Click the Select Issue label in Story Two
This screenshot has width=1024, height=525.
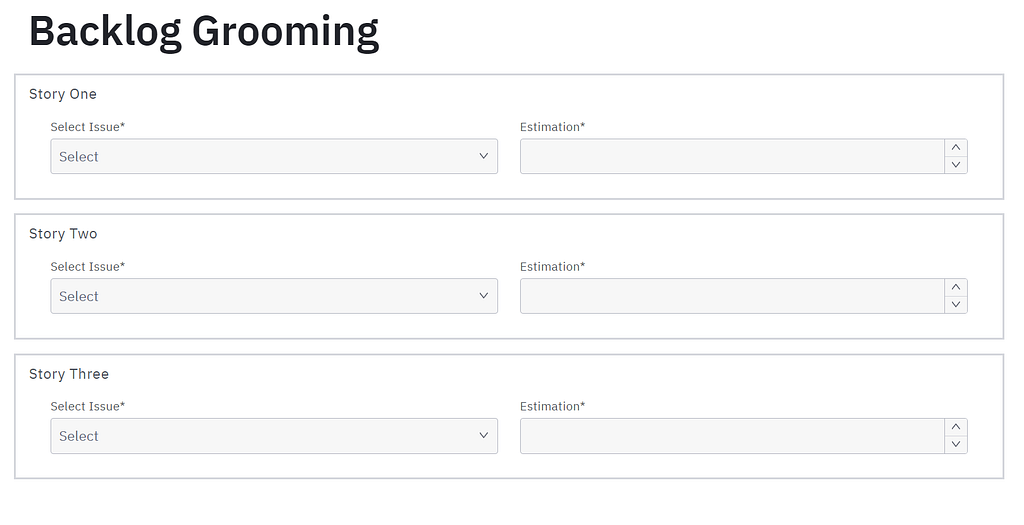pyautogui.click(x=88, y=266)
